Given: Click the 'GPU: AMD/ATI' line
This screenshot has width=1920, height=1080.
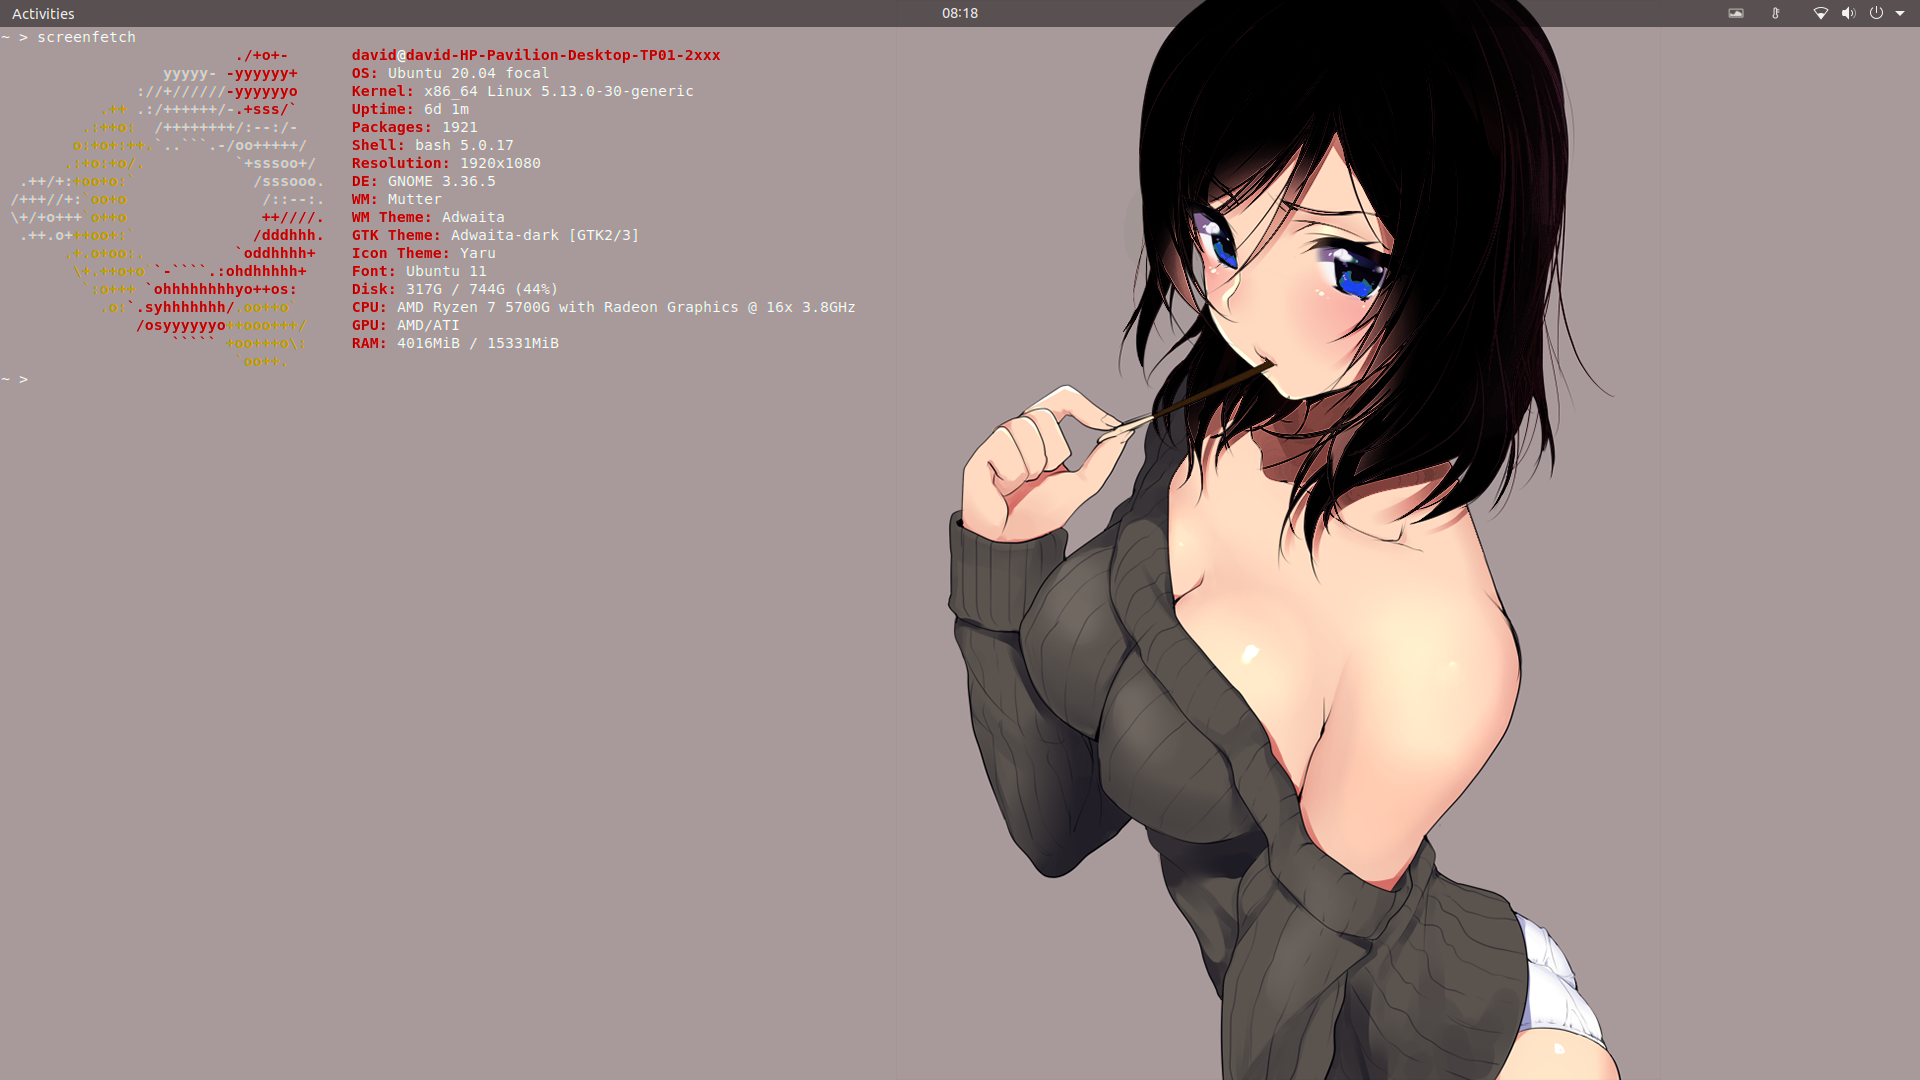Looking at the screenshot, I should click(x=405, y=325).
